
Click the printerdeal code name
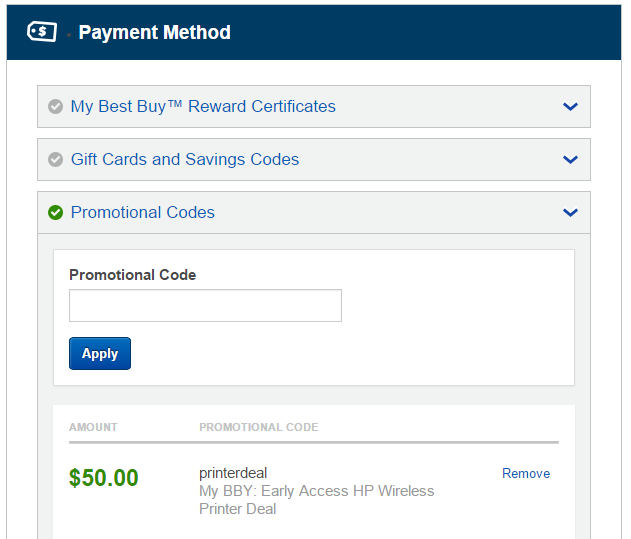(x=233, y=473)
